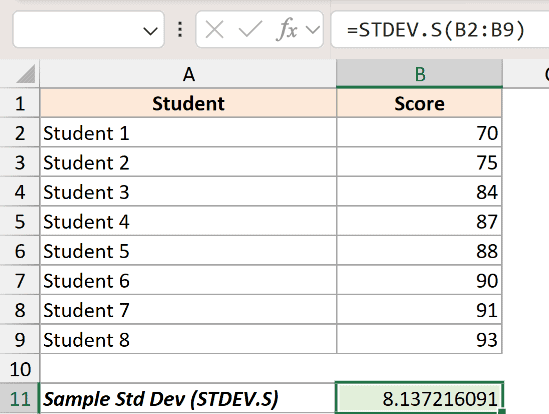Select row 8 header
This screenshot has height=414, width=549.
[20, 310]
